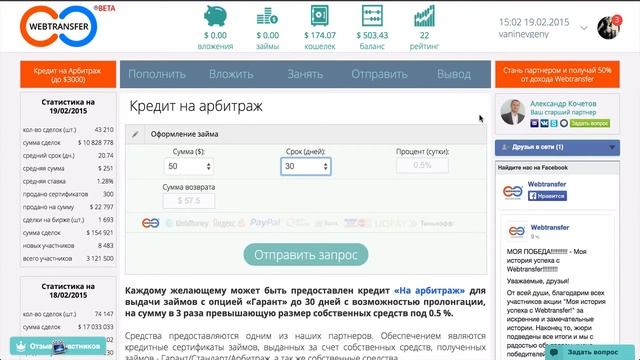Select the Webtransfer payment method logo
Viewport: 640px width, 360px height.
tap(151, 223)
